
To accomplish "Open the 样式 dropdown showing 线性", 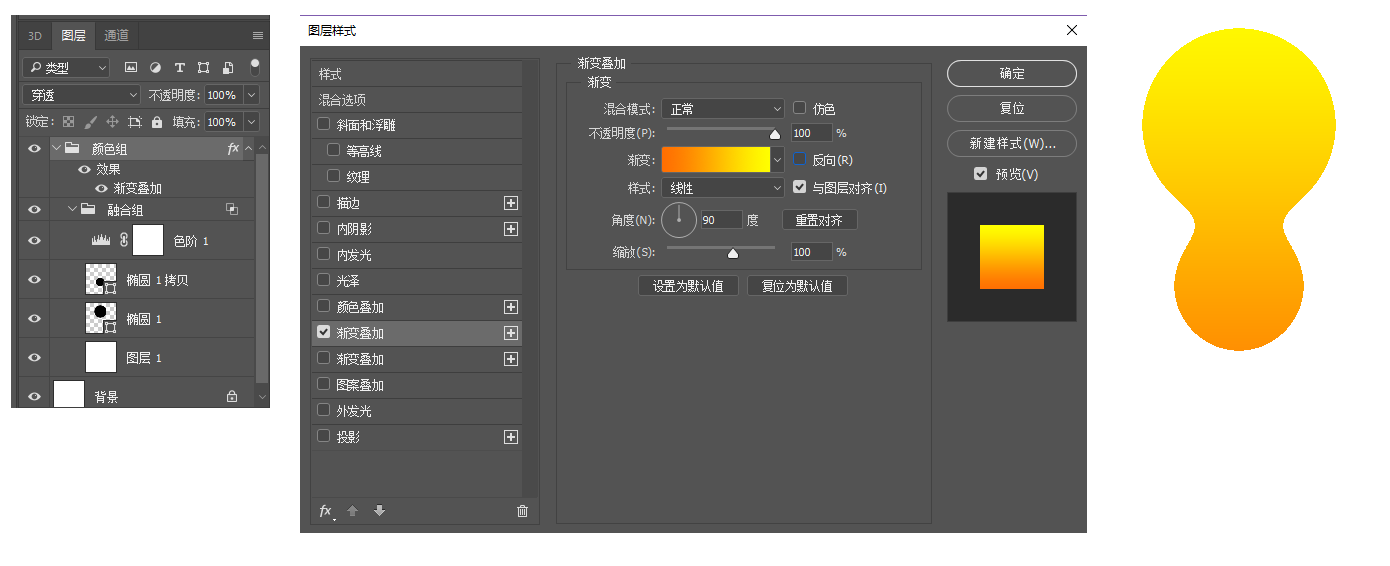I will (x=723, y=188).
